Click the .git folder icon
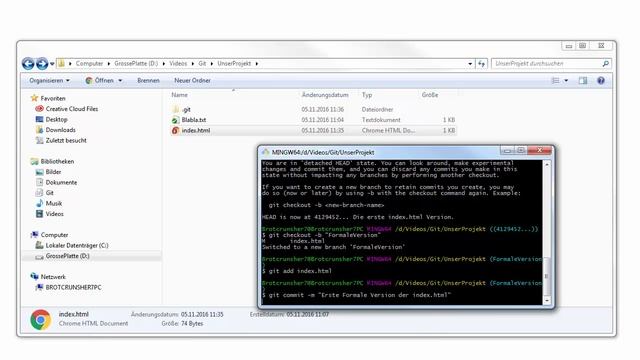Image resolution: width=640 pixels, height=360 pixels. click(176, 109)
